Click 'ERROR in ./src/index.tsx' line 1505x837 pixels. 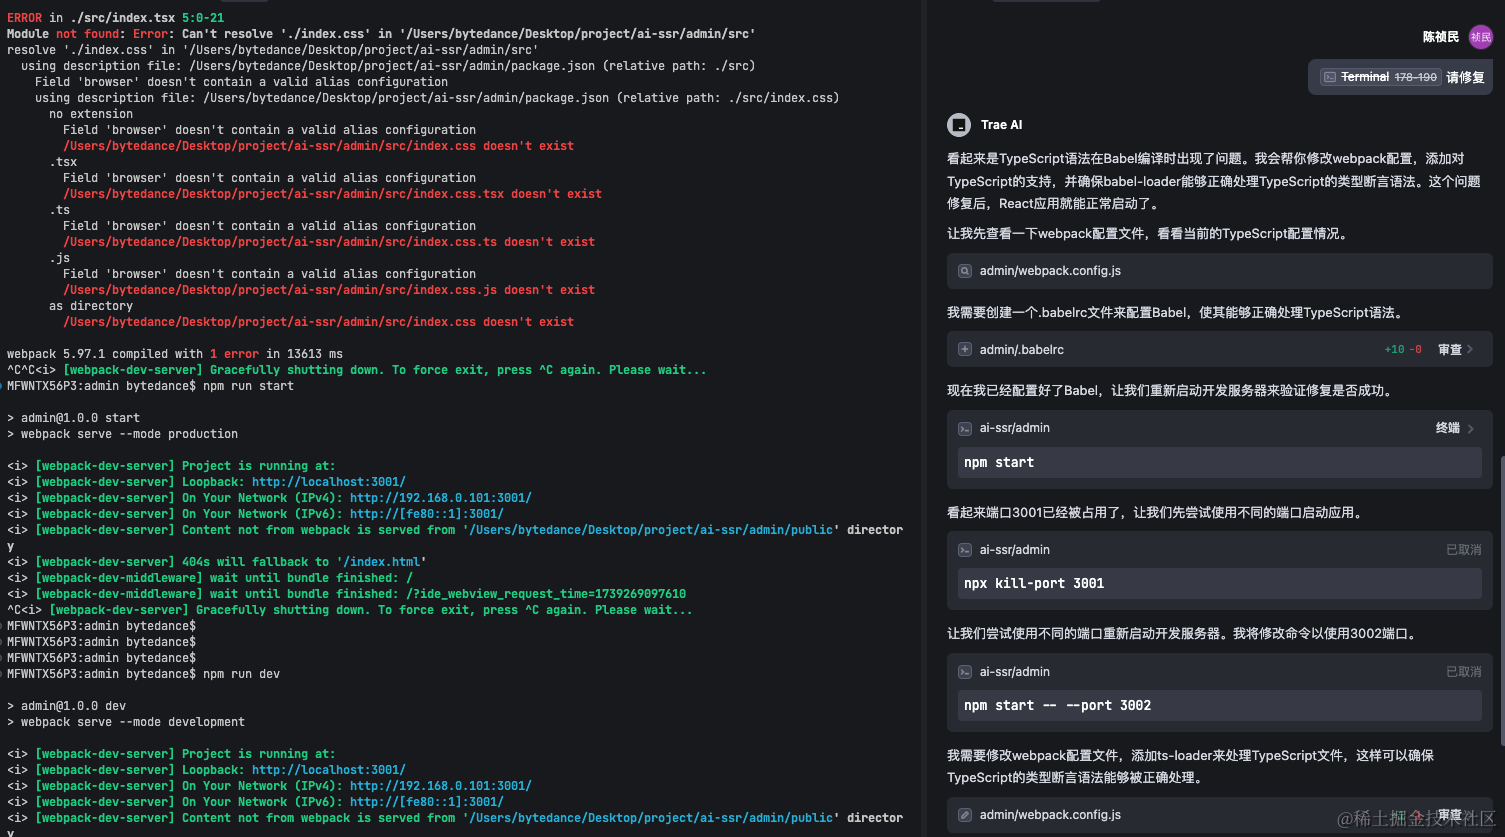click(x=116, y=18)
